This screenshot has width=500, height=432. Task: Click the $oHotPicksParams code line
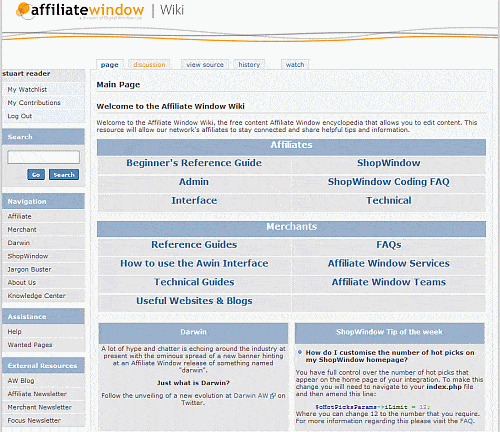coord(372,407)
